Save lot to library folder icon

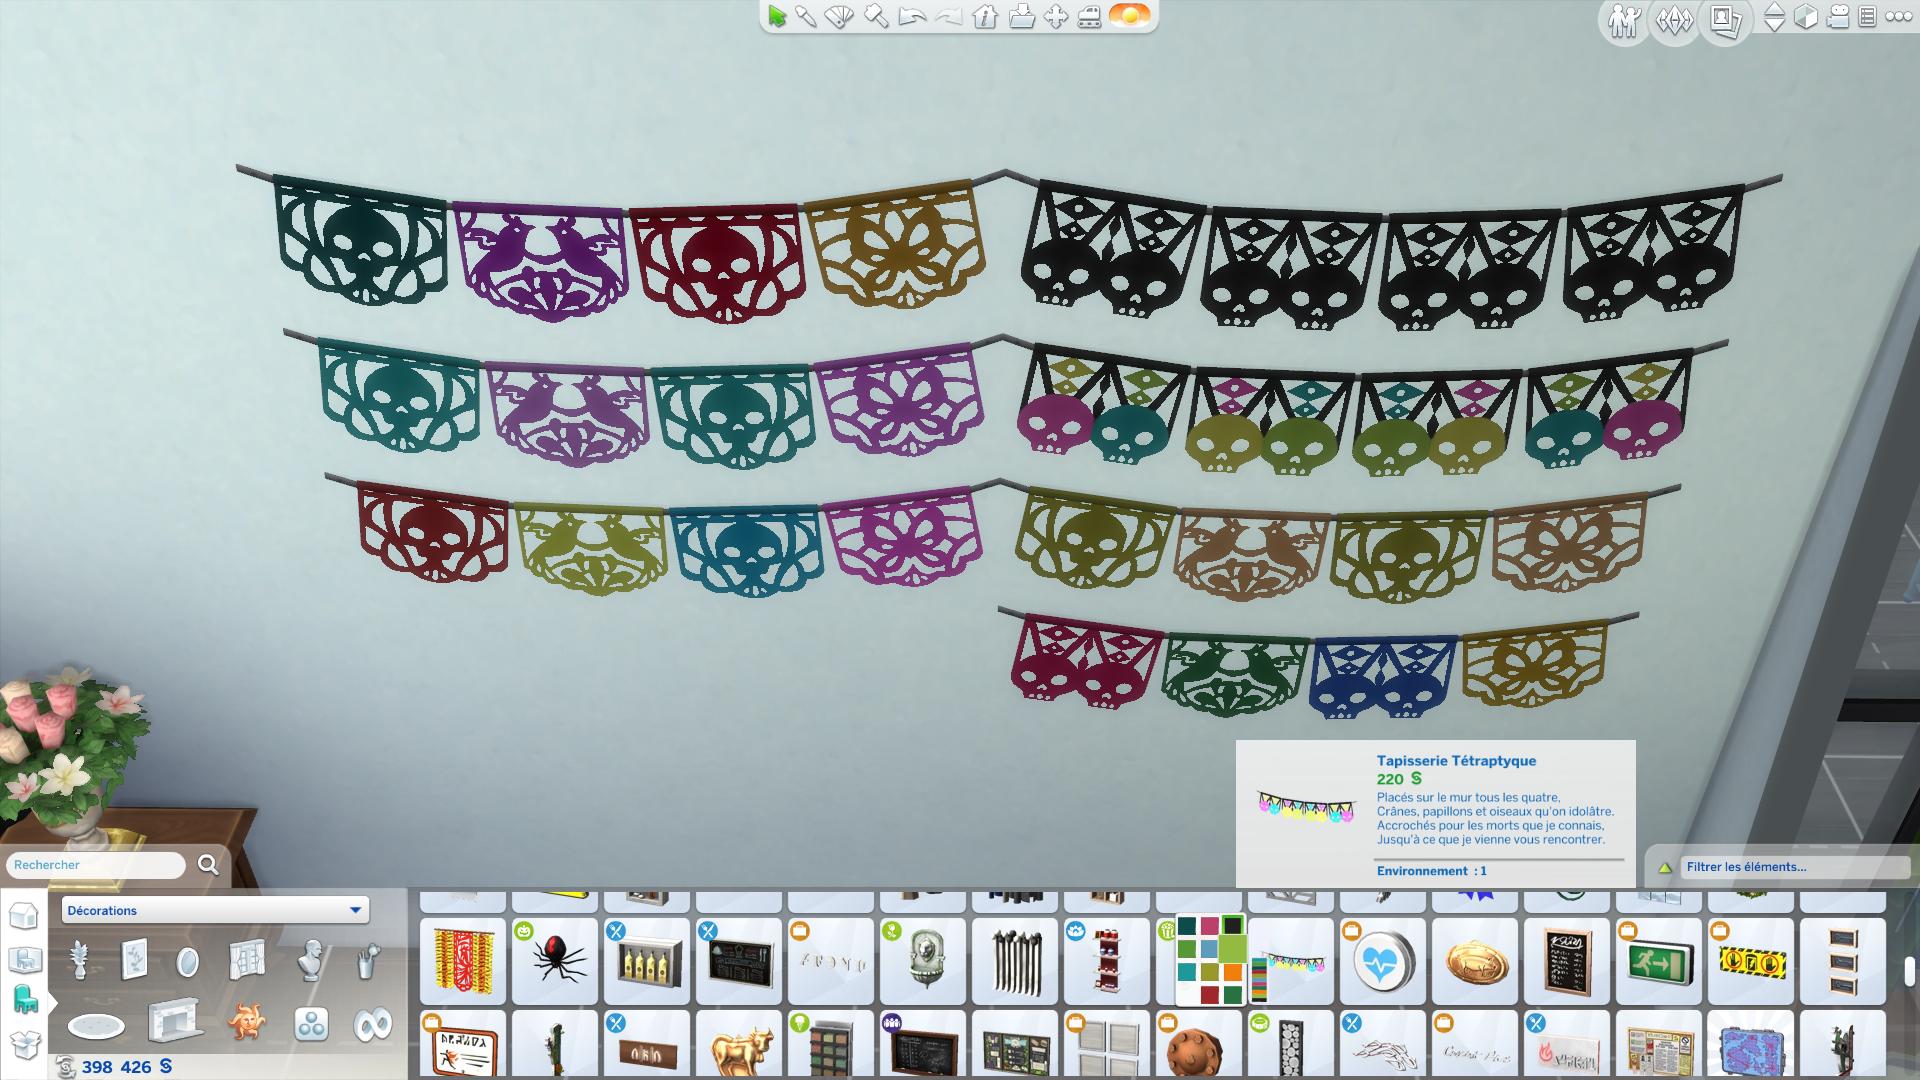point(1021,17)
